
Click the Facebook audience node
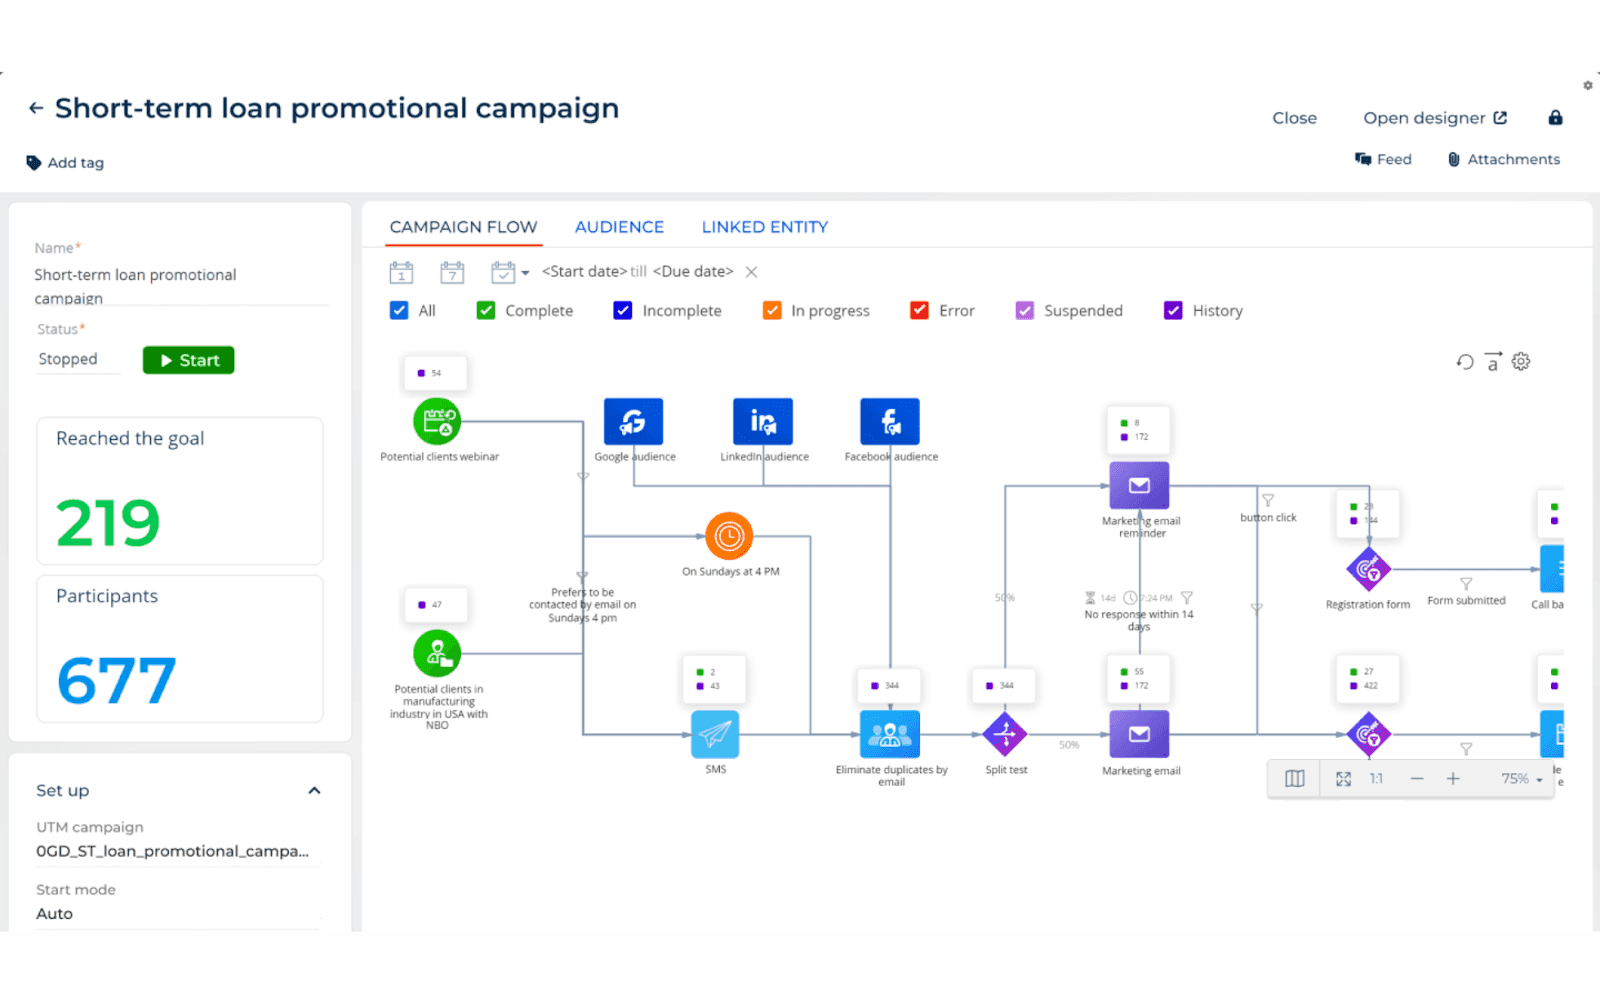click(x=888, y=420)
